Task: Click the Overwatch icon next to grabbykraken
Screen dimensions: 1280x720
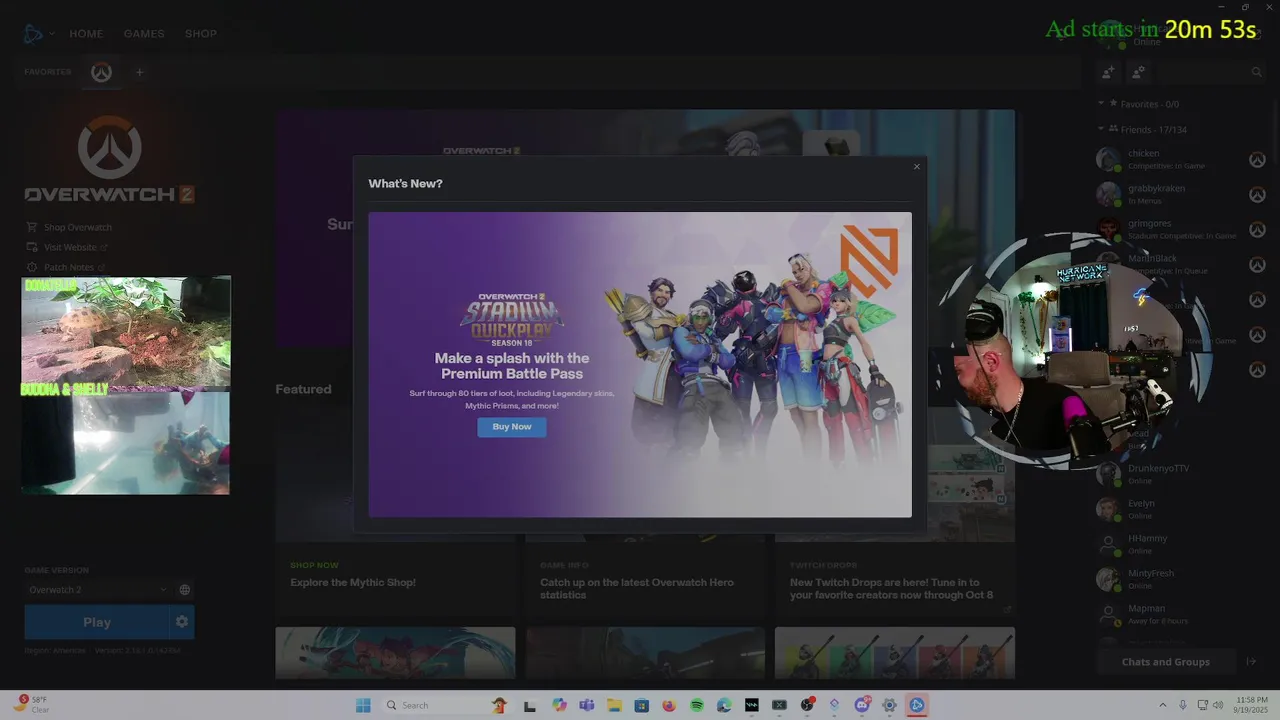Action: 1257,194
